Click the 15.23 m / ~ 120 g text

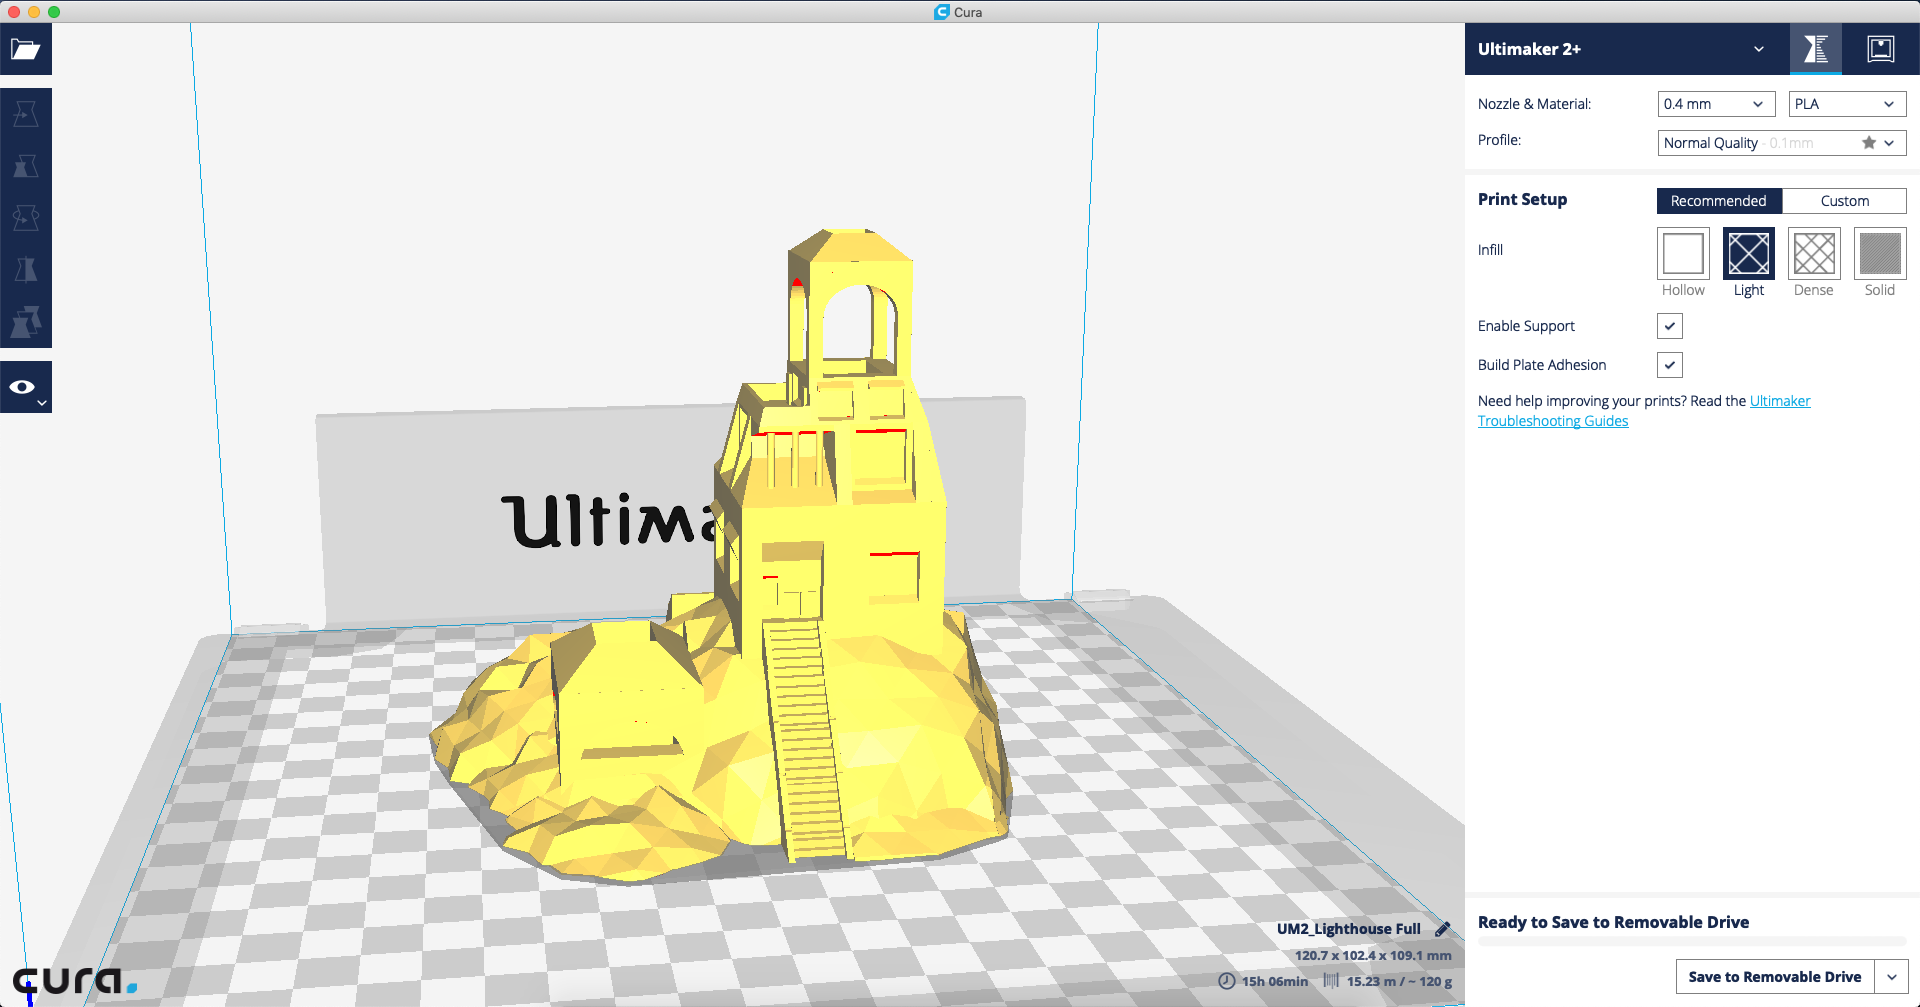pyautogui.click(x=1399, y=982)
